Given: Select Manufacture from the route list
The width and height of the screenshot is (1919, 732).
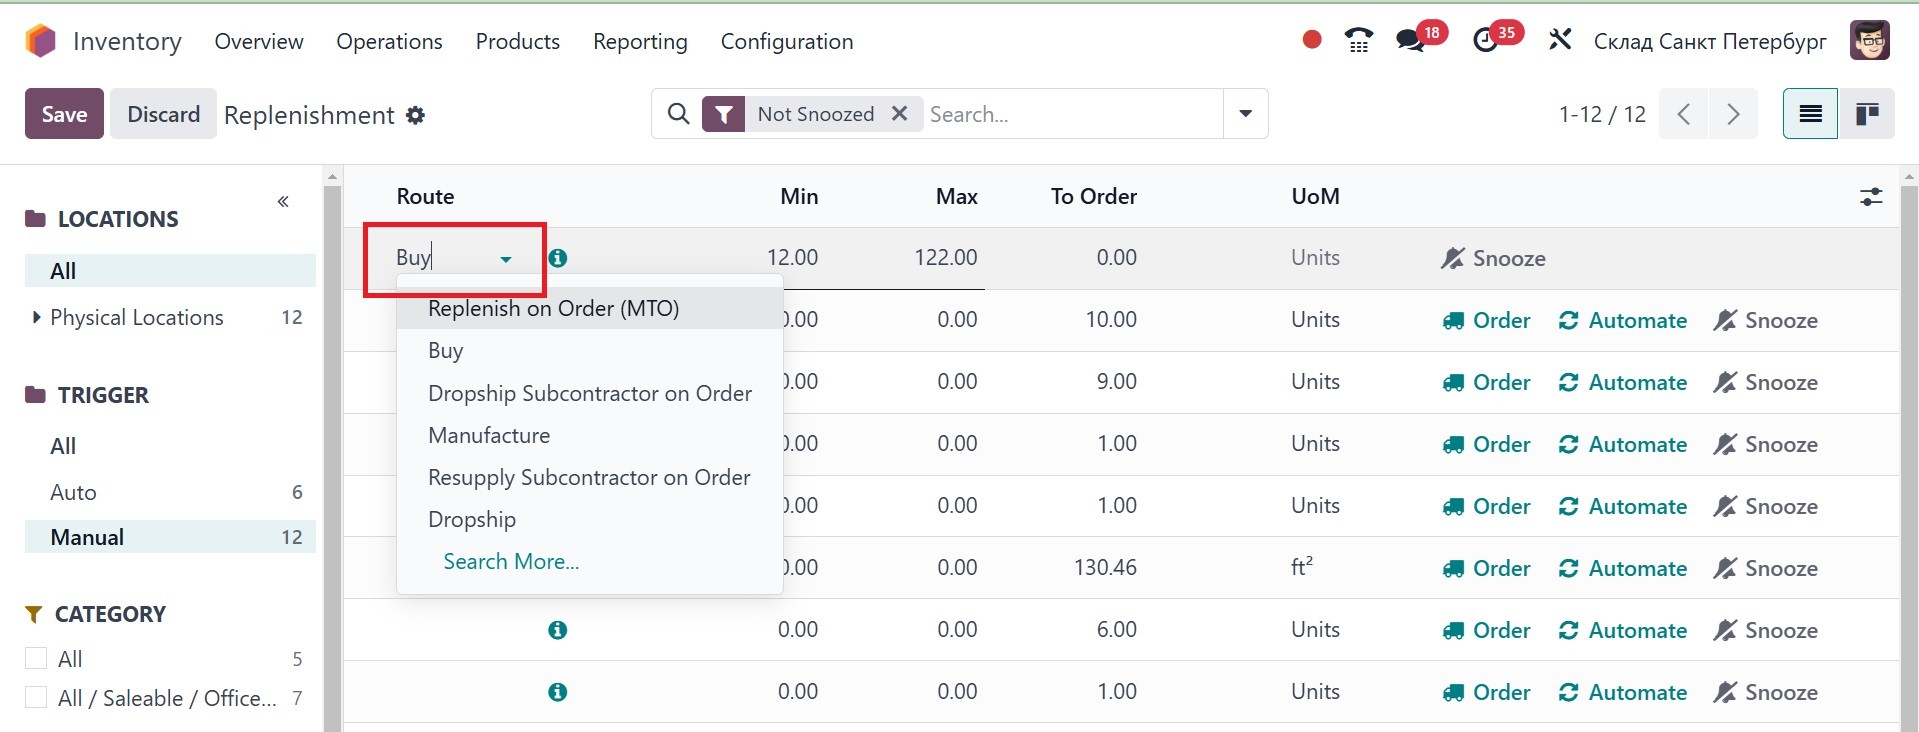Looking at the screenshot, I should (x=489, y=435).
